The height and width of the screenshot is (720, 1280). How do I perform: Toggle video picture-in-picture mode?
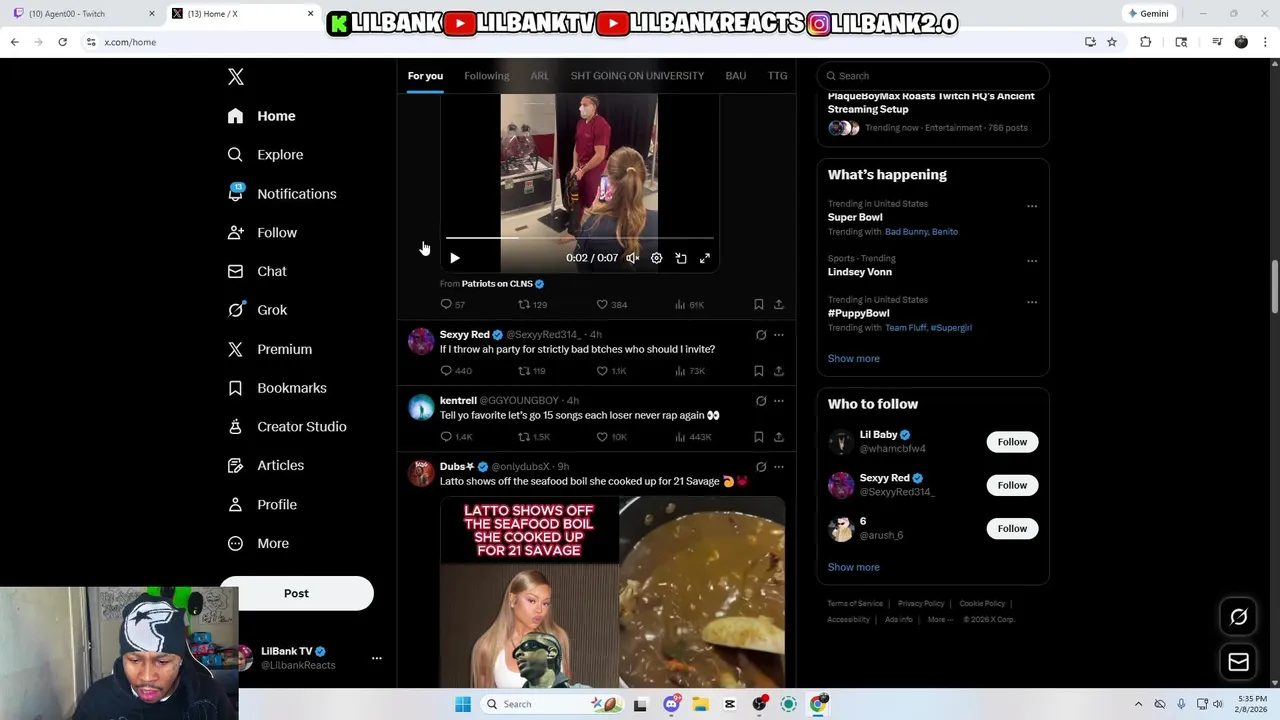pyautogui.click(x=681, y=258)
